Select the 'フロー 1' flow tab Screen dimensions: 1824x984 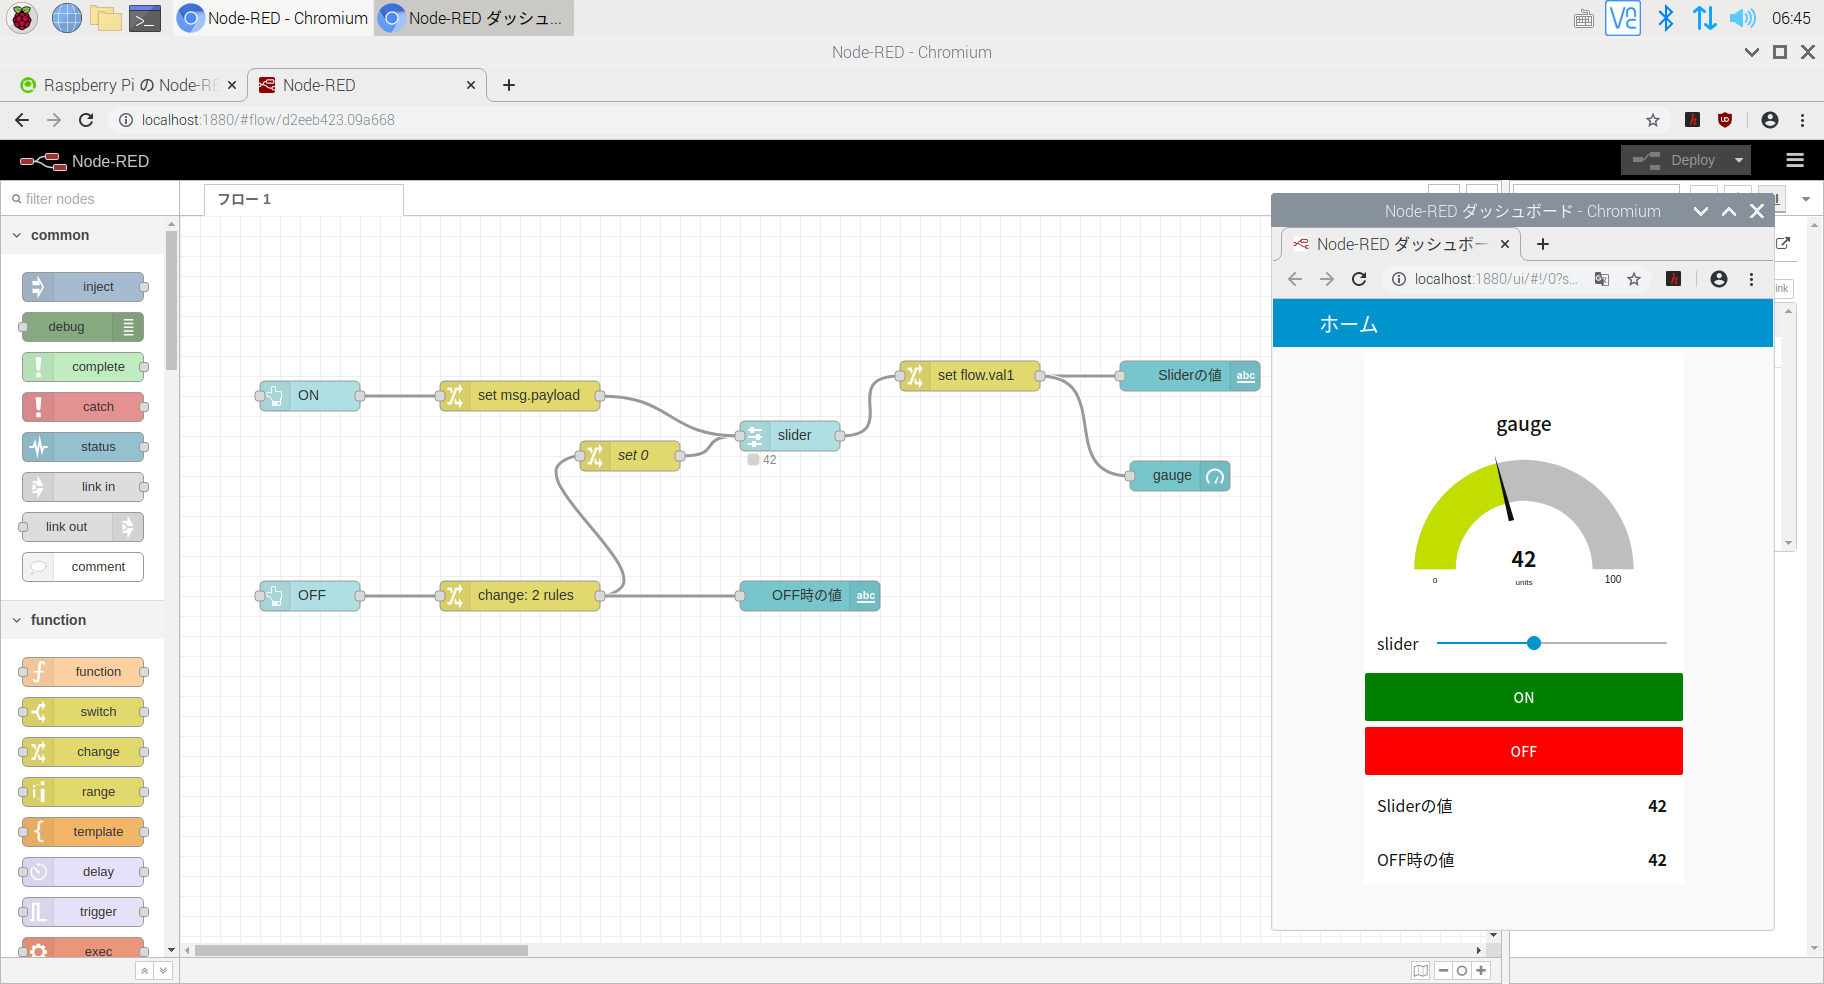(304, 200)
